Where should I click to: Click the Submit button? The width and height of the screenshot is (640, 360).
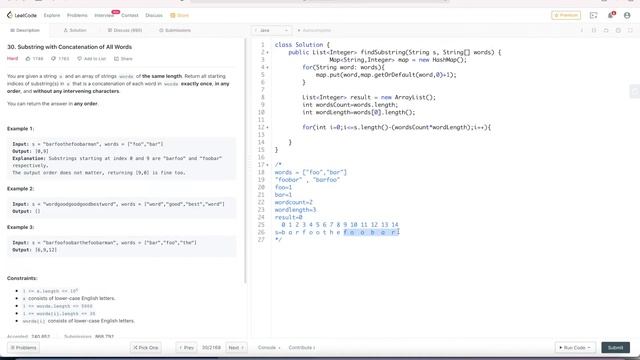(616, 348)
